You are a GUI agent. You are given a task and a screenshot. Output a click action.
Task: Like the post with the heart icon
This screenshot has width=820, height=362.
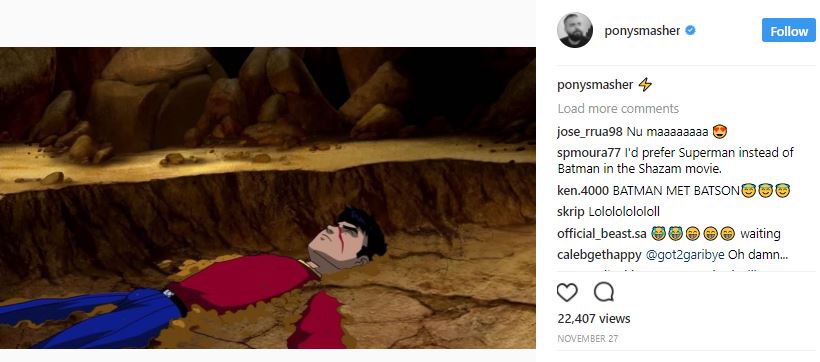pos(567,292)
